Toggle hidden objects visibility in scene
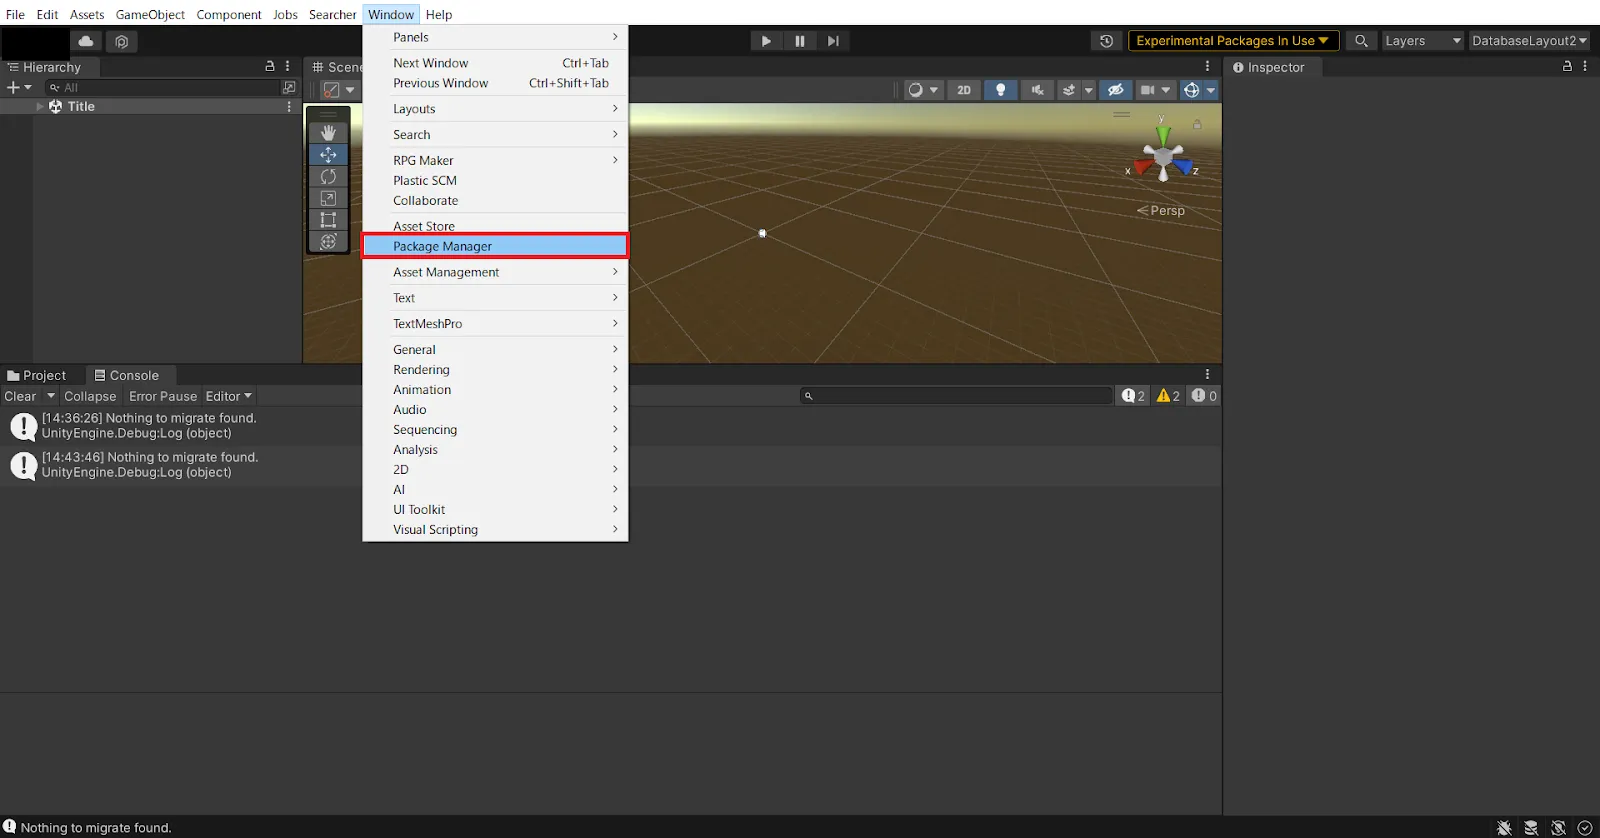Image resolution: width=1600 pixels, height=838 pixels. [x=1116, y=90]
